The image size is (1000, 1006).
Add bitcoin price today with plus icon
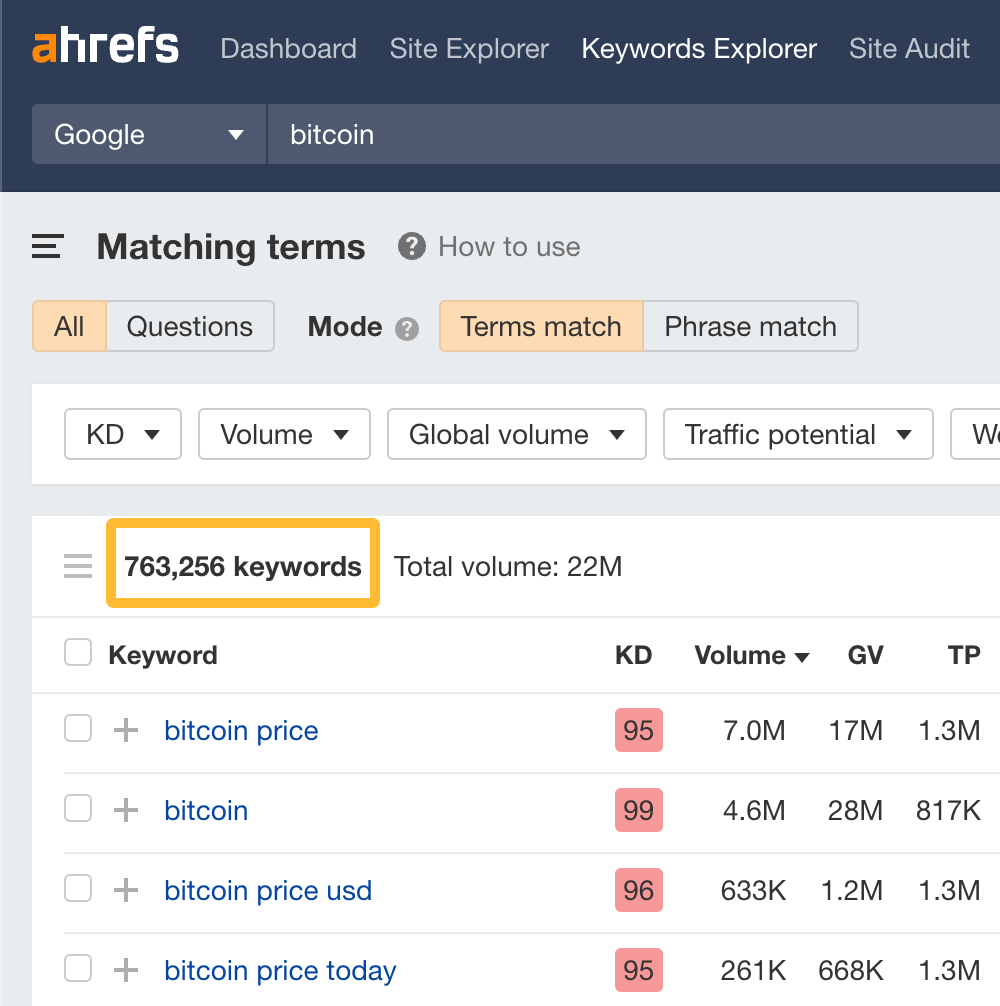(x=125, y=969)
